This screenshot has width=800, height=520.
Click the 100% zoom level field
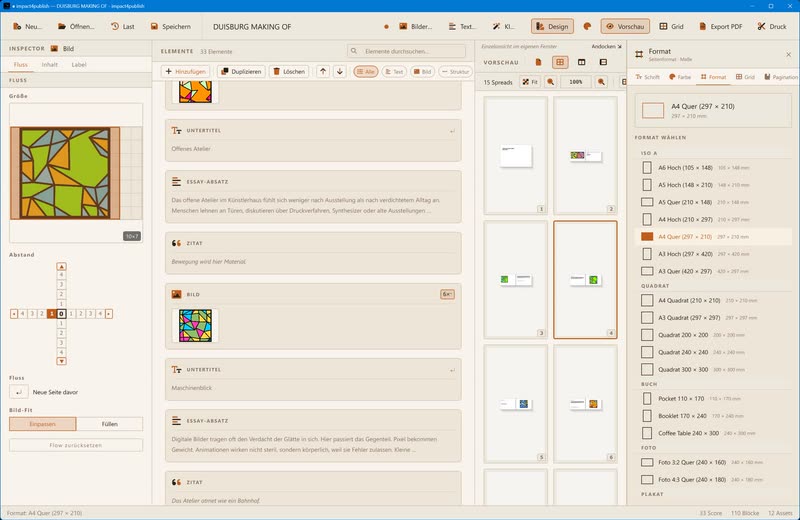576,82
